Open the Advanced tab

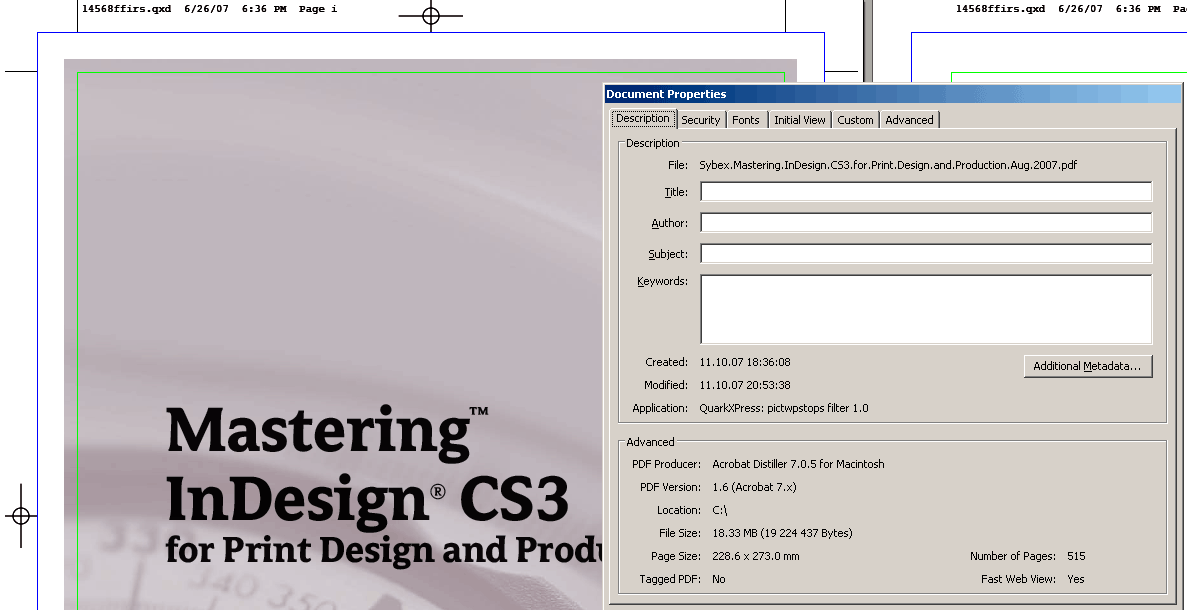pyautogui.click(x=909, y=120)
